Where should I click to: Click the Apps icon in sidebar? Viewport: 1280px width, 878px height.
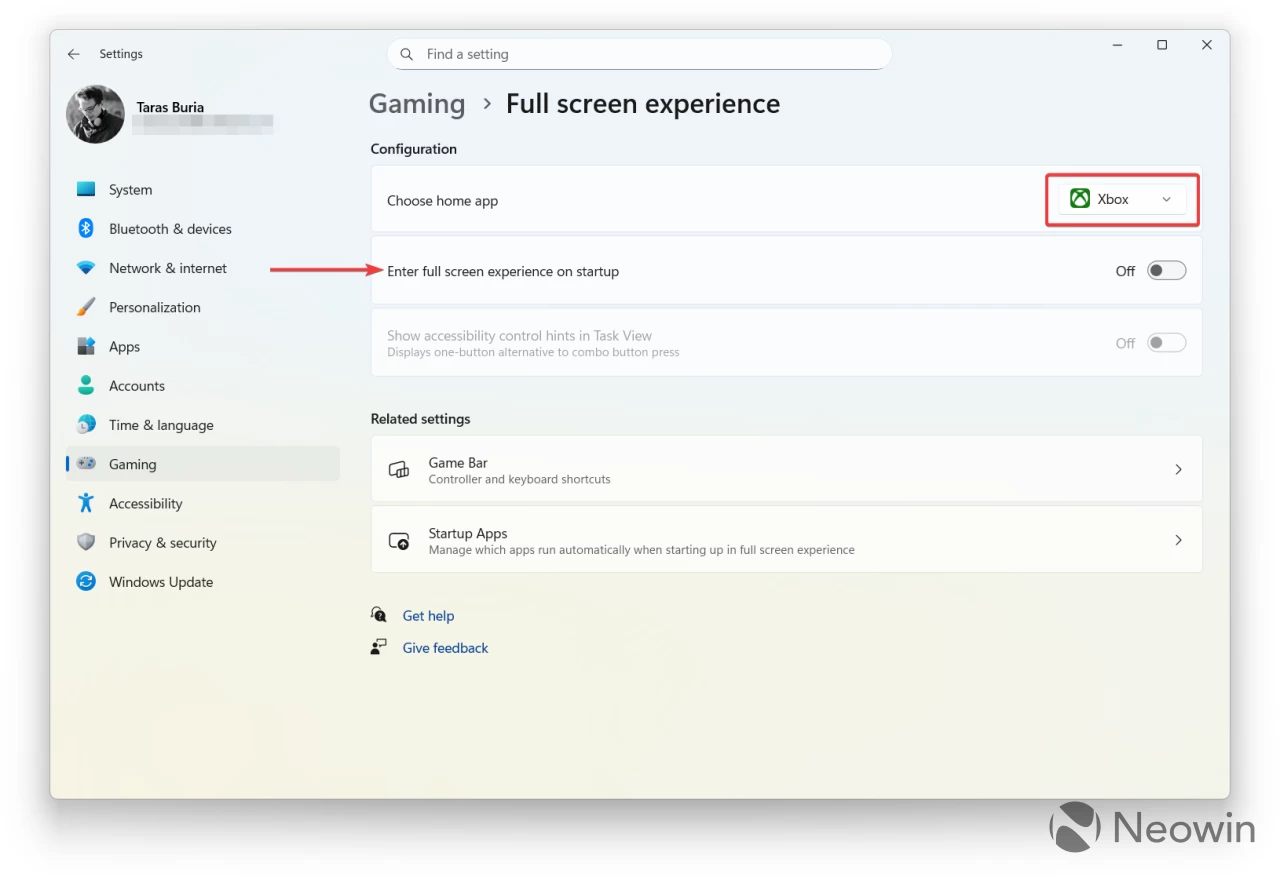pos(86,347)
